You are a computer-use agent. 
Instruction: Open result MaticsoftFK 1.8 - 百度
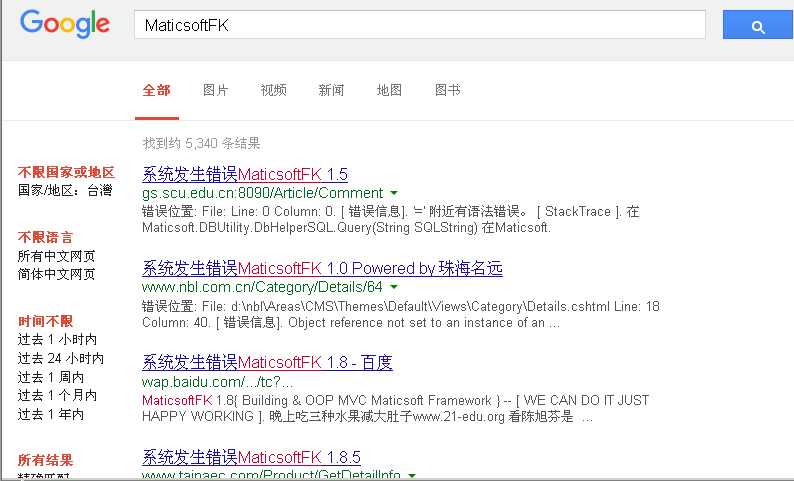[267, 363]
